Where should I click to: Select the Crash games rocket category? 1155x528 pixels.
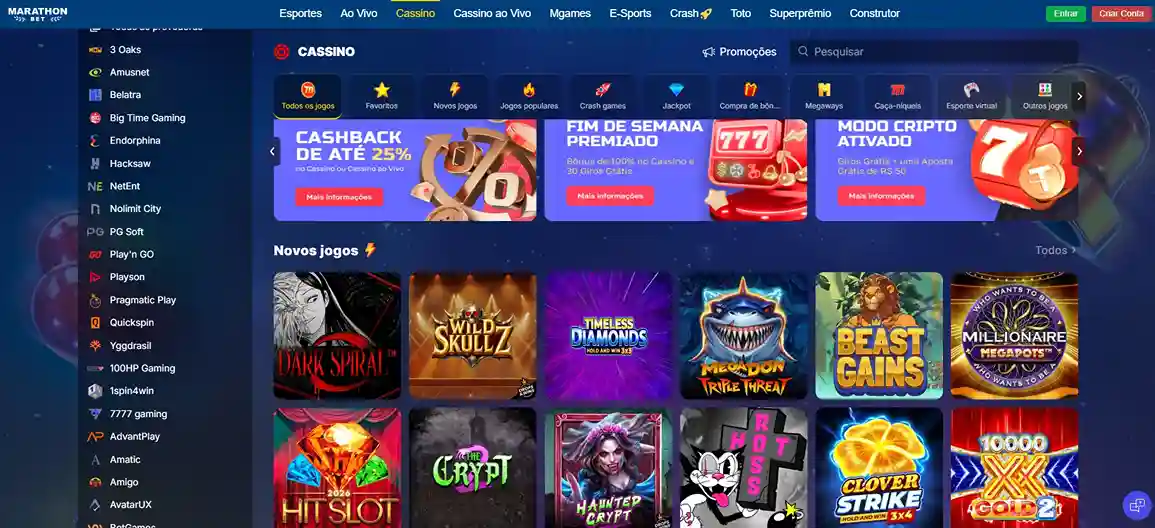(603, 96)
